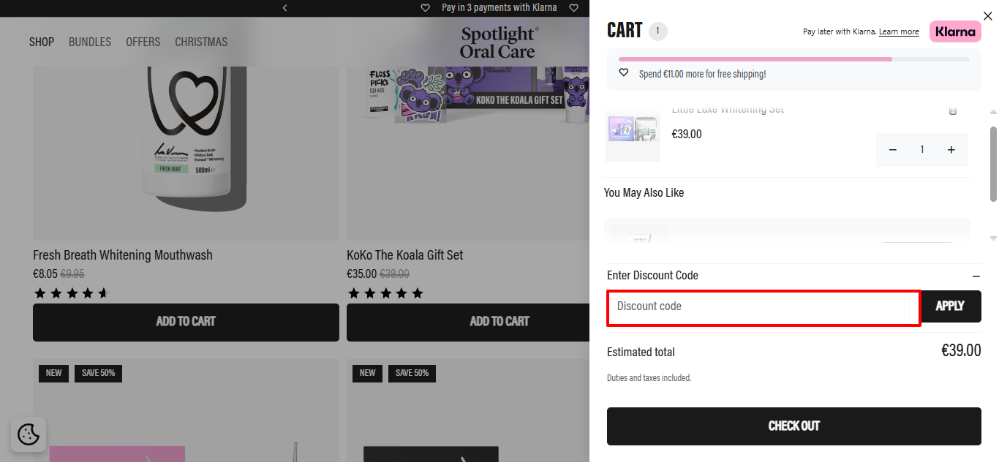Open the cookie preferences icon
The height and width of the screenshot is (462, 999).
[x=29, y=435]
